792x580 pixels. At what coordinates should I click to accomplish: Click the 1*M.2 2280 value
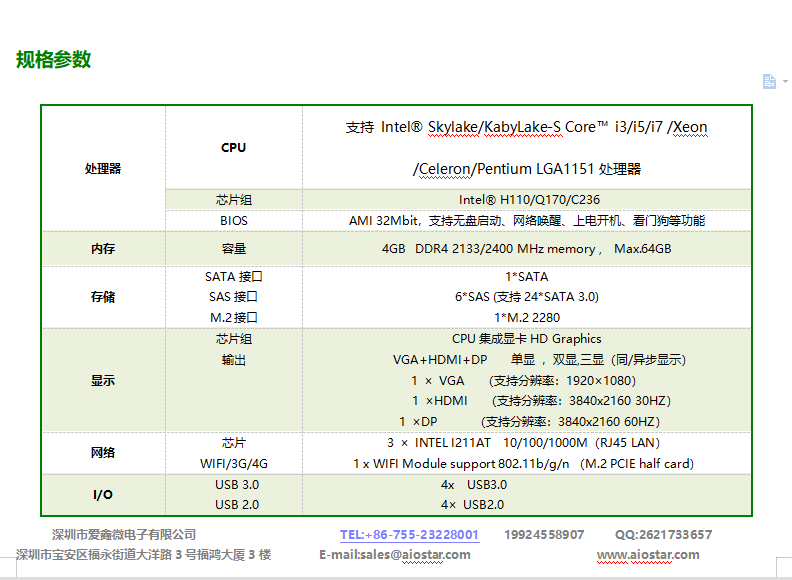pos(526,318)
